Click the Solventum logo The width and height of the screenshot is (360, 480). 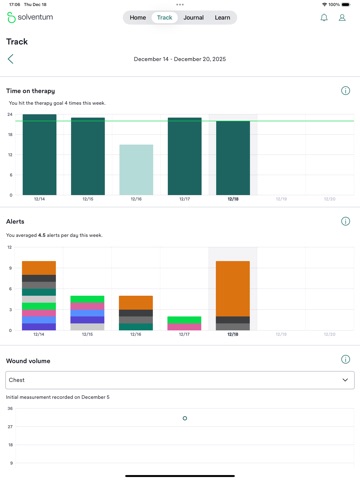pyautogui.click(x=30, y=17)
